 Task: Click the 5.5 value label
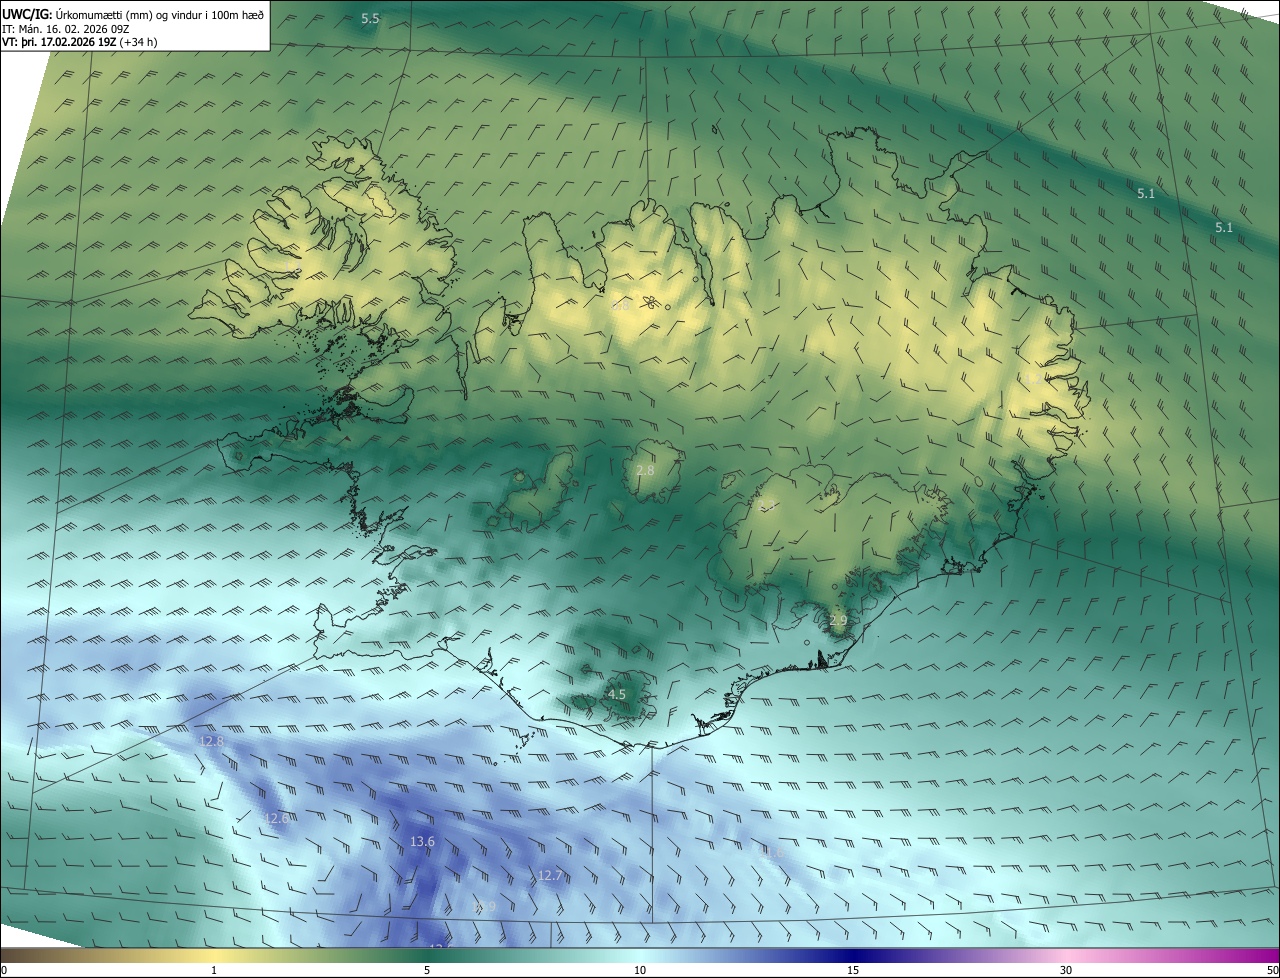370,19
